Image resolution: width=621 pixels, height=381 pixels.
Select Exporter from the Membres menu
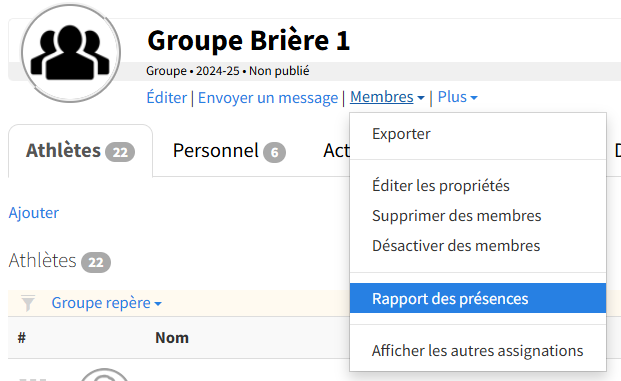[x=478, y=134]
